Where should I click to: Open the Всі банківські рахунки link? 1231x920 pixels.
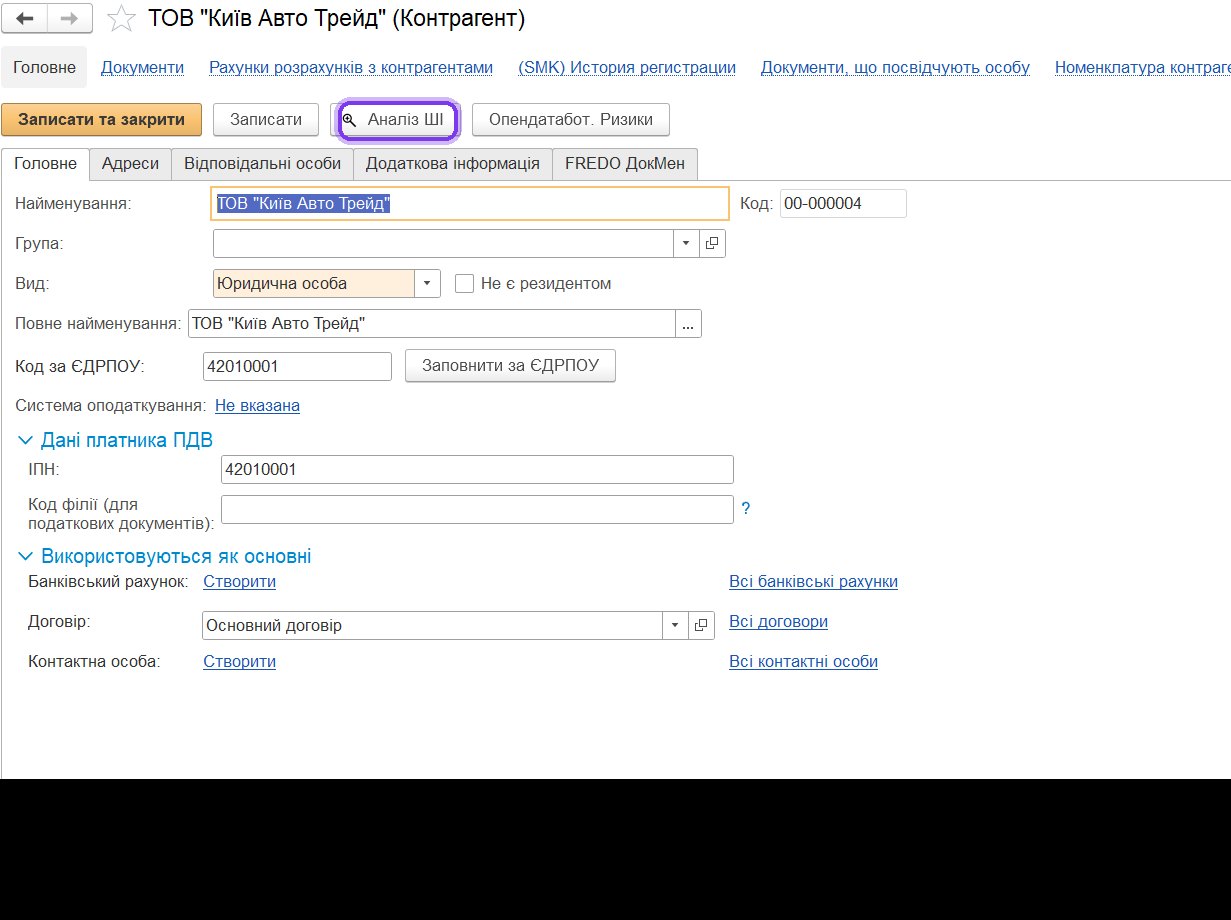click(813, 581)
